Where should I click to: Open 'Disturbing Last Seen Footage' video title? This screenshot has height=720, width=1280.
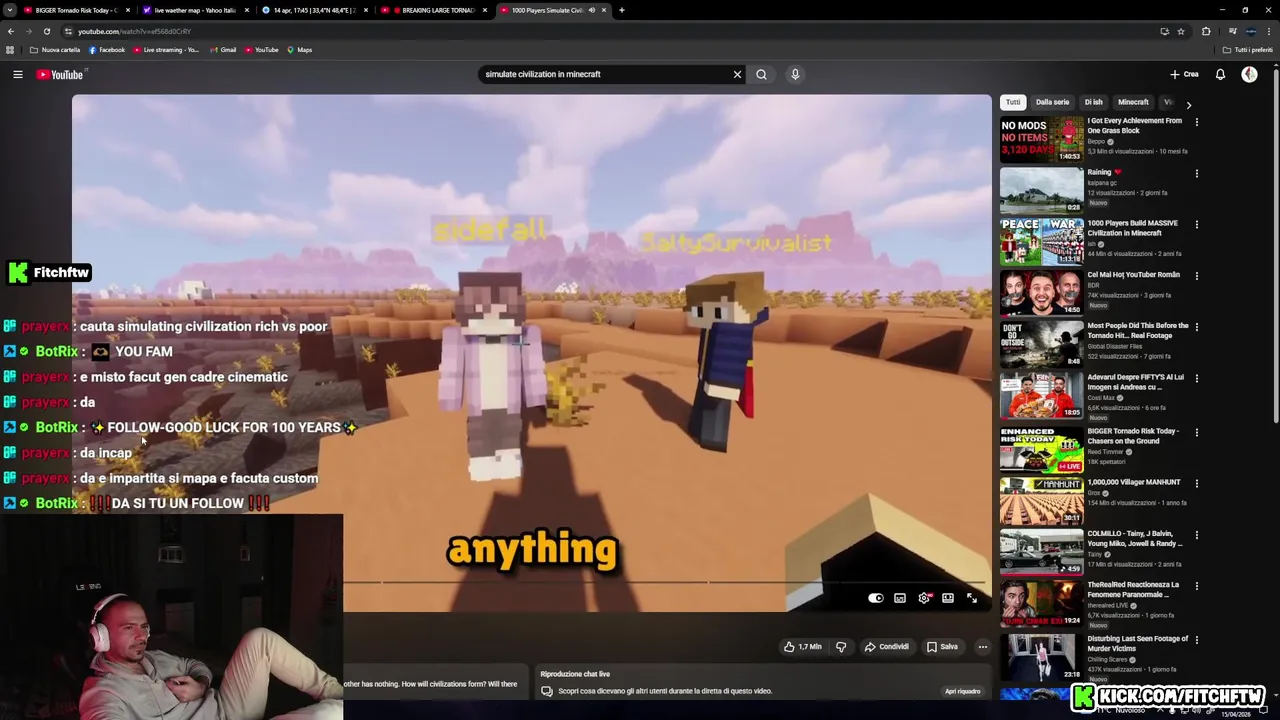pos(1138,643)
